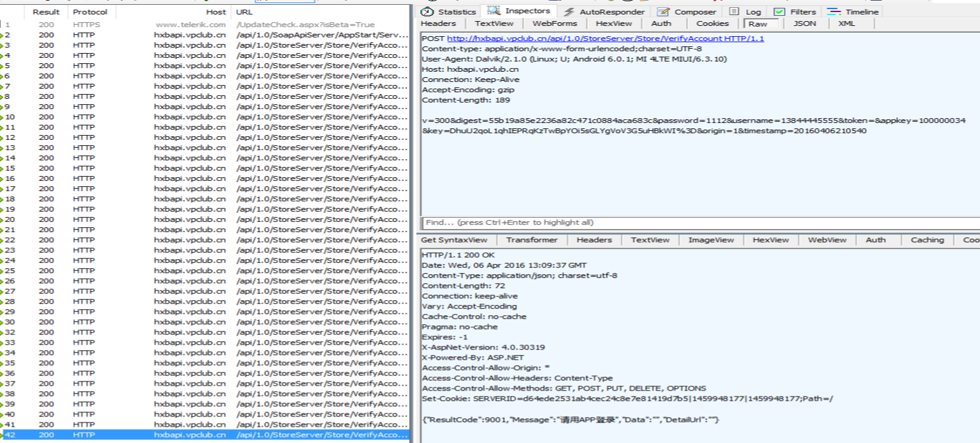Image resolution: width=980 pixels, height=443 pixels.
Task: Click green arrow icon of session 15
Action: click(x=2, y=168)
